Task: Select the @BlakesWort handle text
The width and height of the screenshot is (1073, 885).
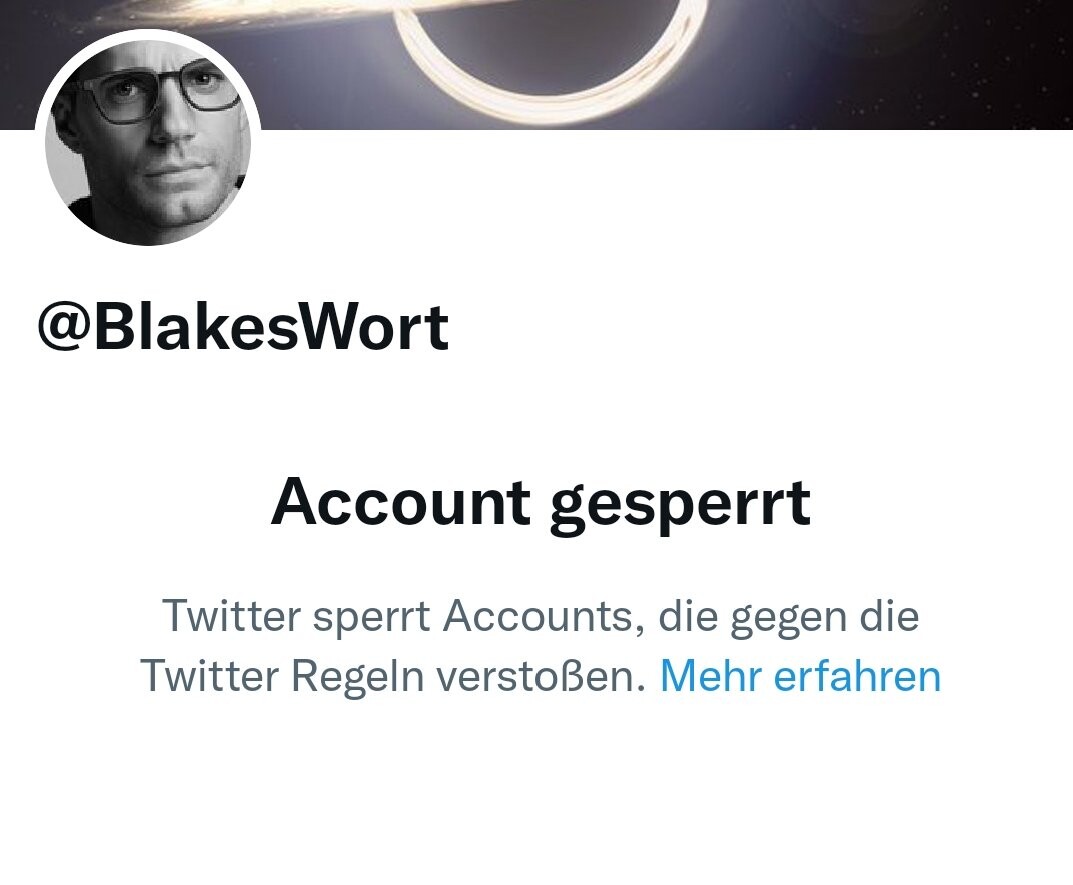Action: [x=244, y=328]
